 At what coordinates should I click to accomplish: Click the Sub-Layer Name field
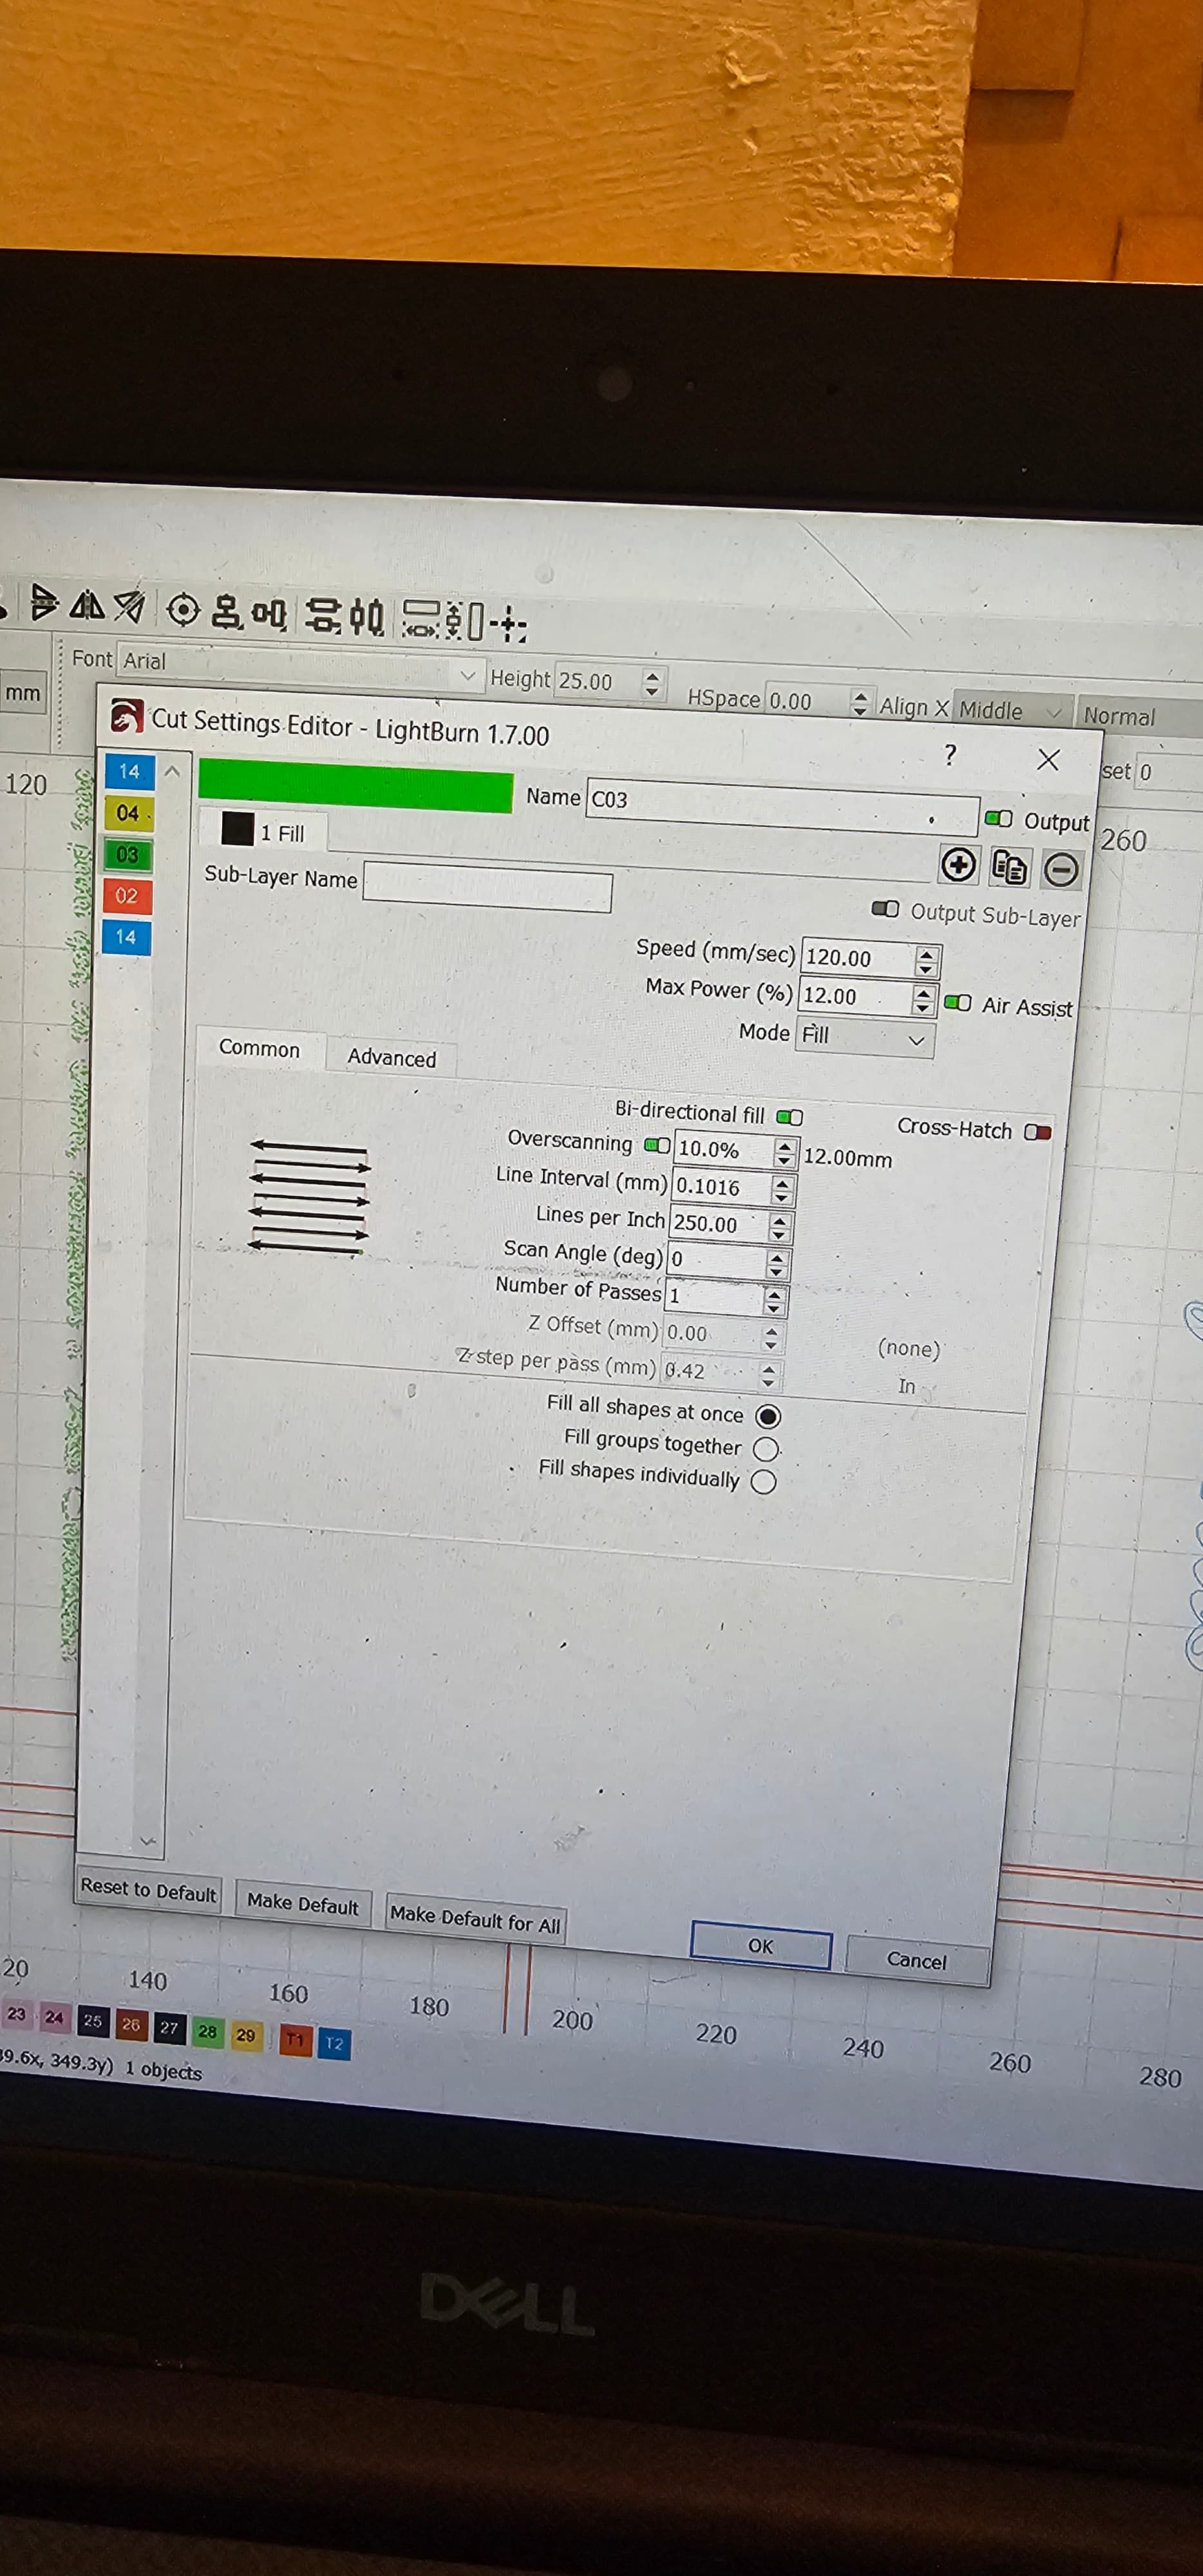pyautogui.click(x=487, y=887)
